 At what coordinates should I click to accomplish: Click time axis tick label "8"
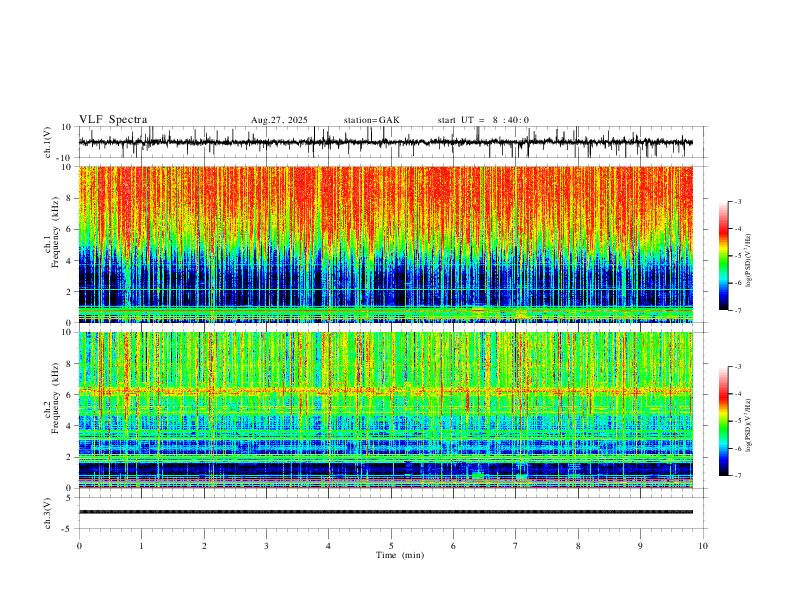click(578, 546)
